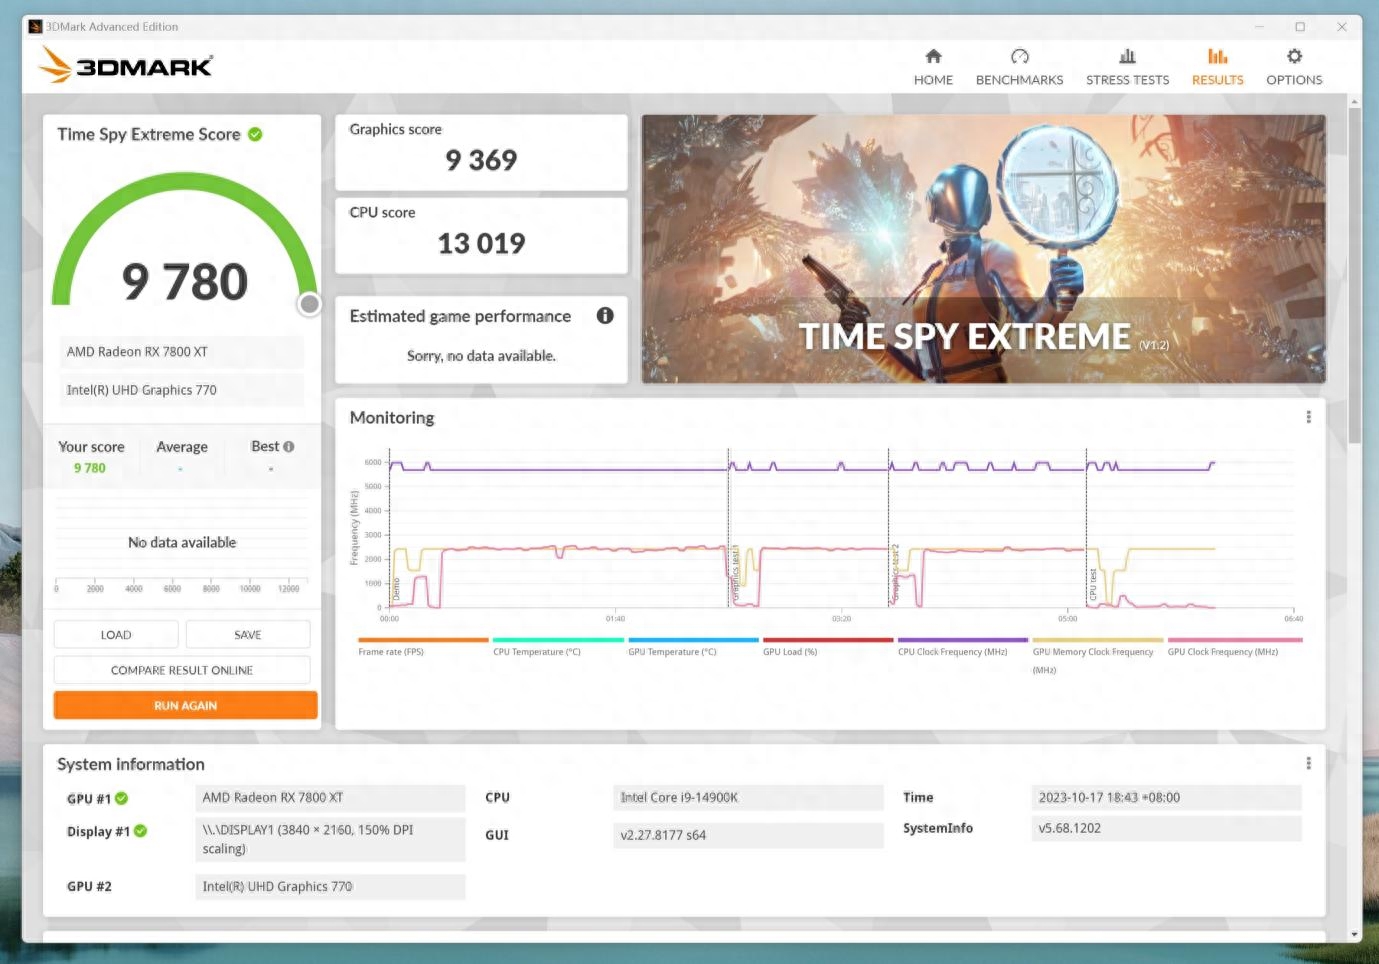Click the score gauge knob
Screen dimensions: 1379x964
point(310,304)
